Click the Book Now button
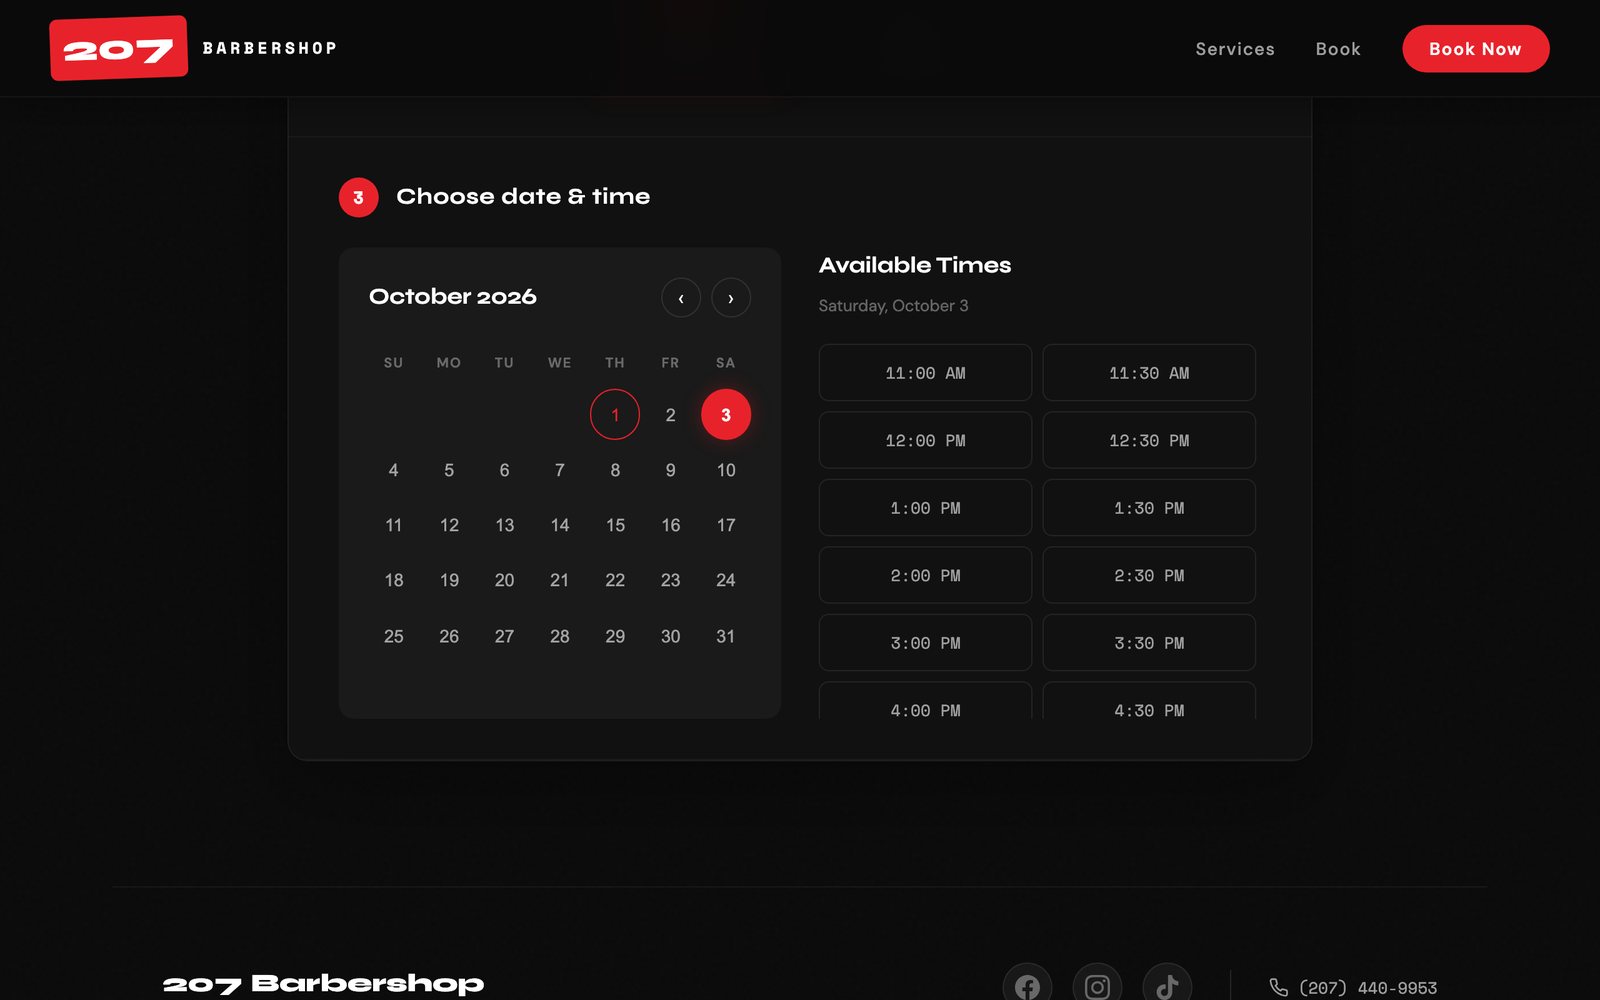Screen dimensions: 1600x1000 tap(1475, 49)
